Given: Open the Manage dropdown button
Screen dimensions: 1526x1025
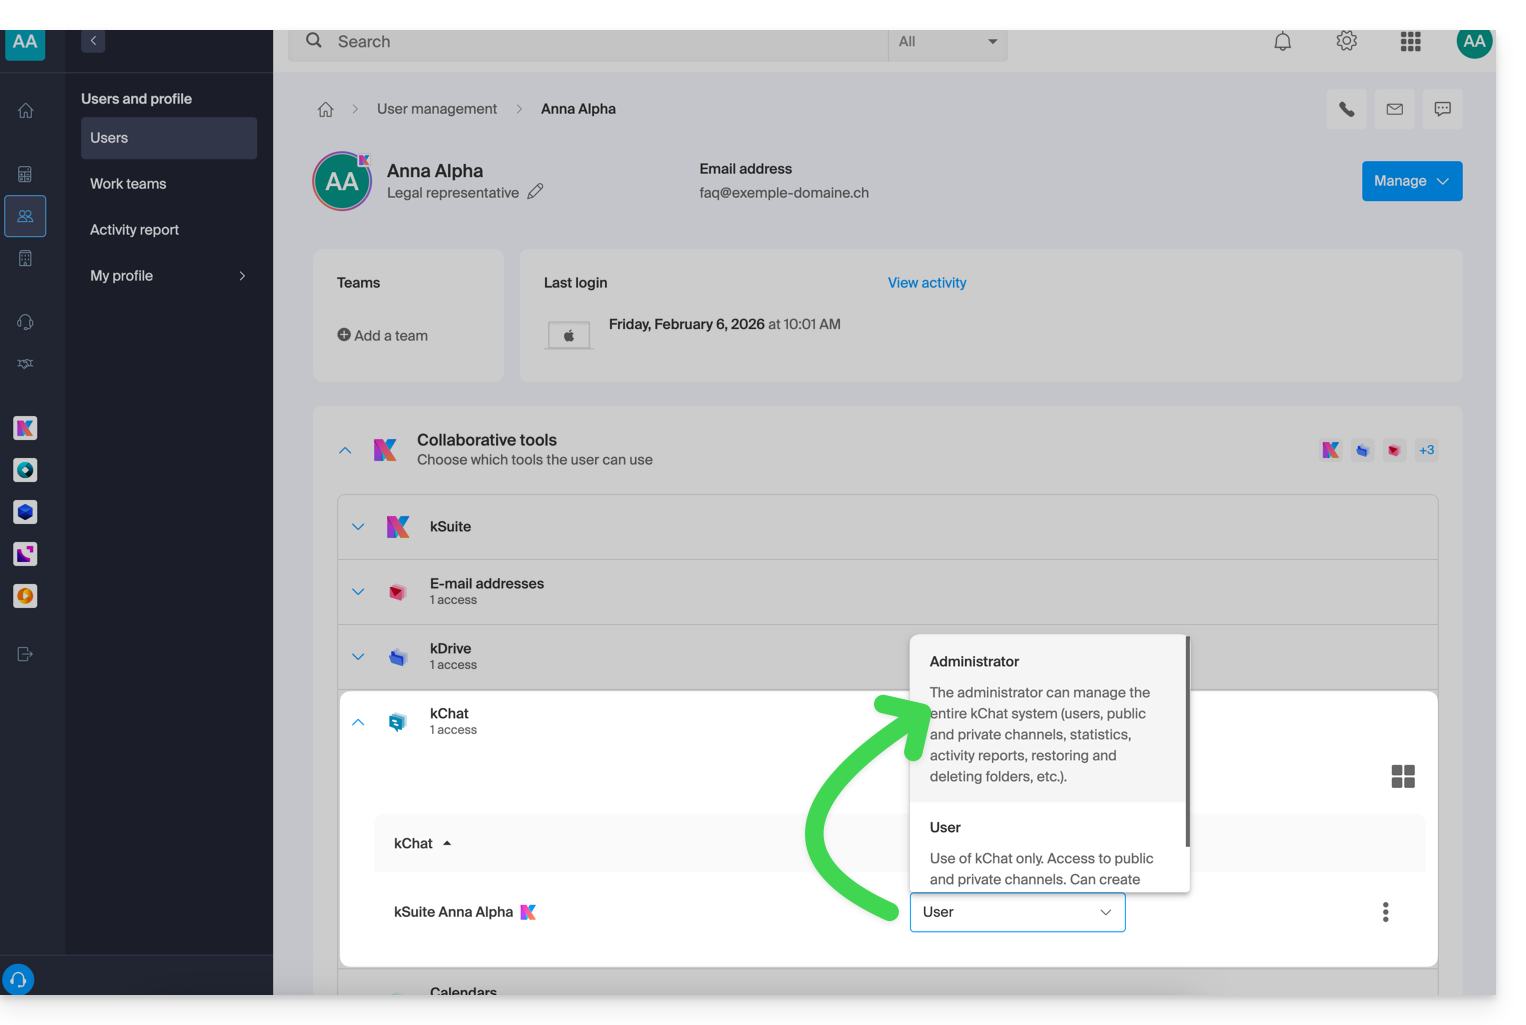Looking at the screenshot, I should pyautogui.click(x=1411, y=181).
